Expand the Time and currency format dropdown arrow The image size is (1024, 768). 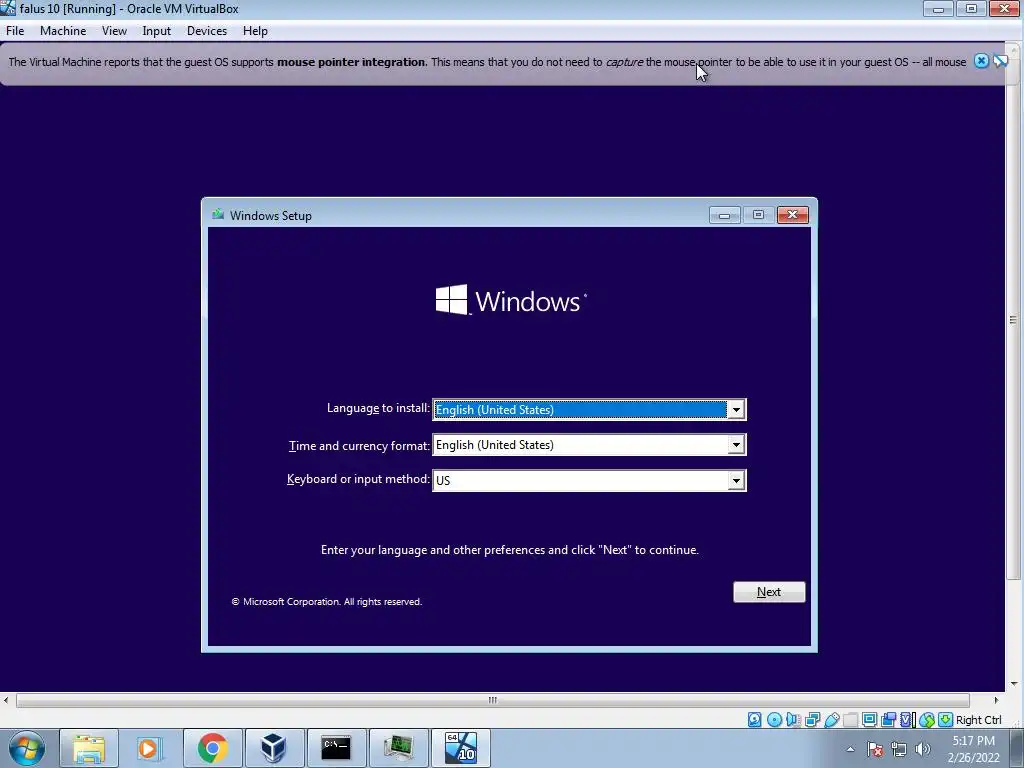(736, 445)
